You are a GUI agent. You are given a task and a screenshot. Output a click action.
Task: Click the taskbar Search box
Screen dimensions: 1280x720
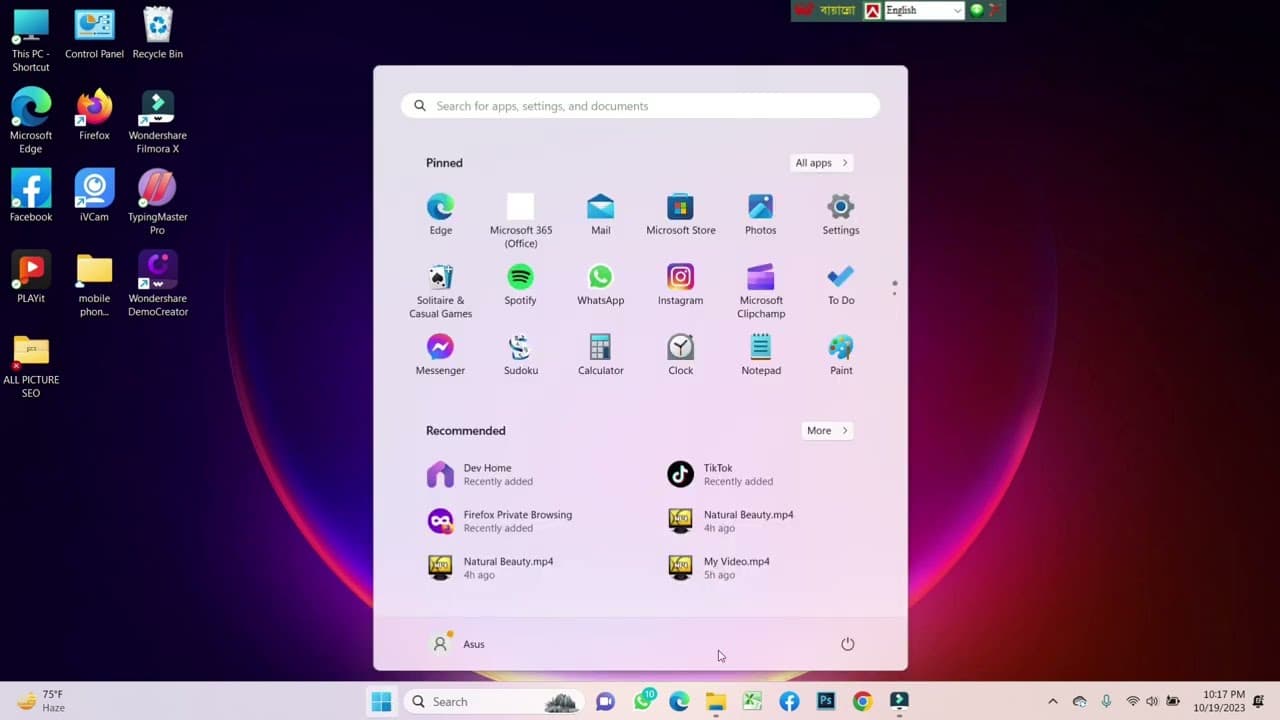[494, 702]
